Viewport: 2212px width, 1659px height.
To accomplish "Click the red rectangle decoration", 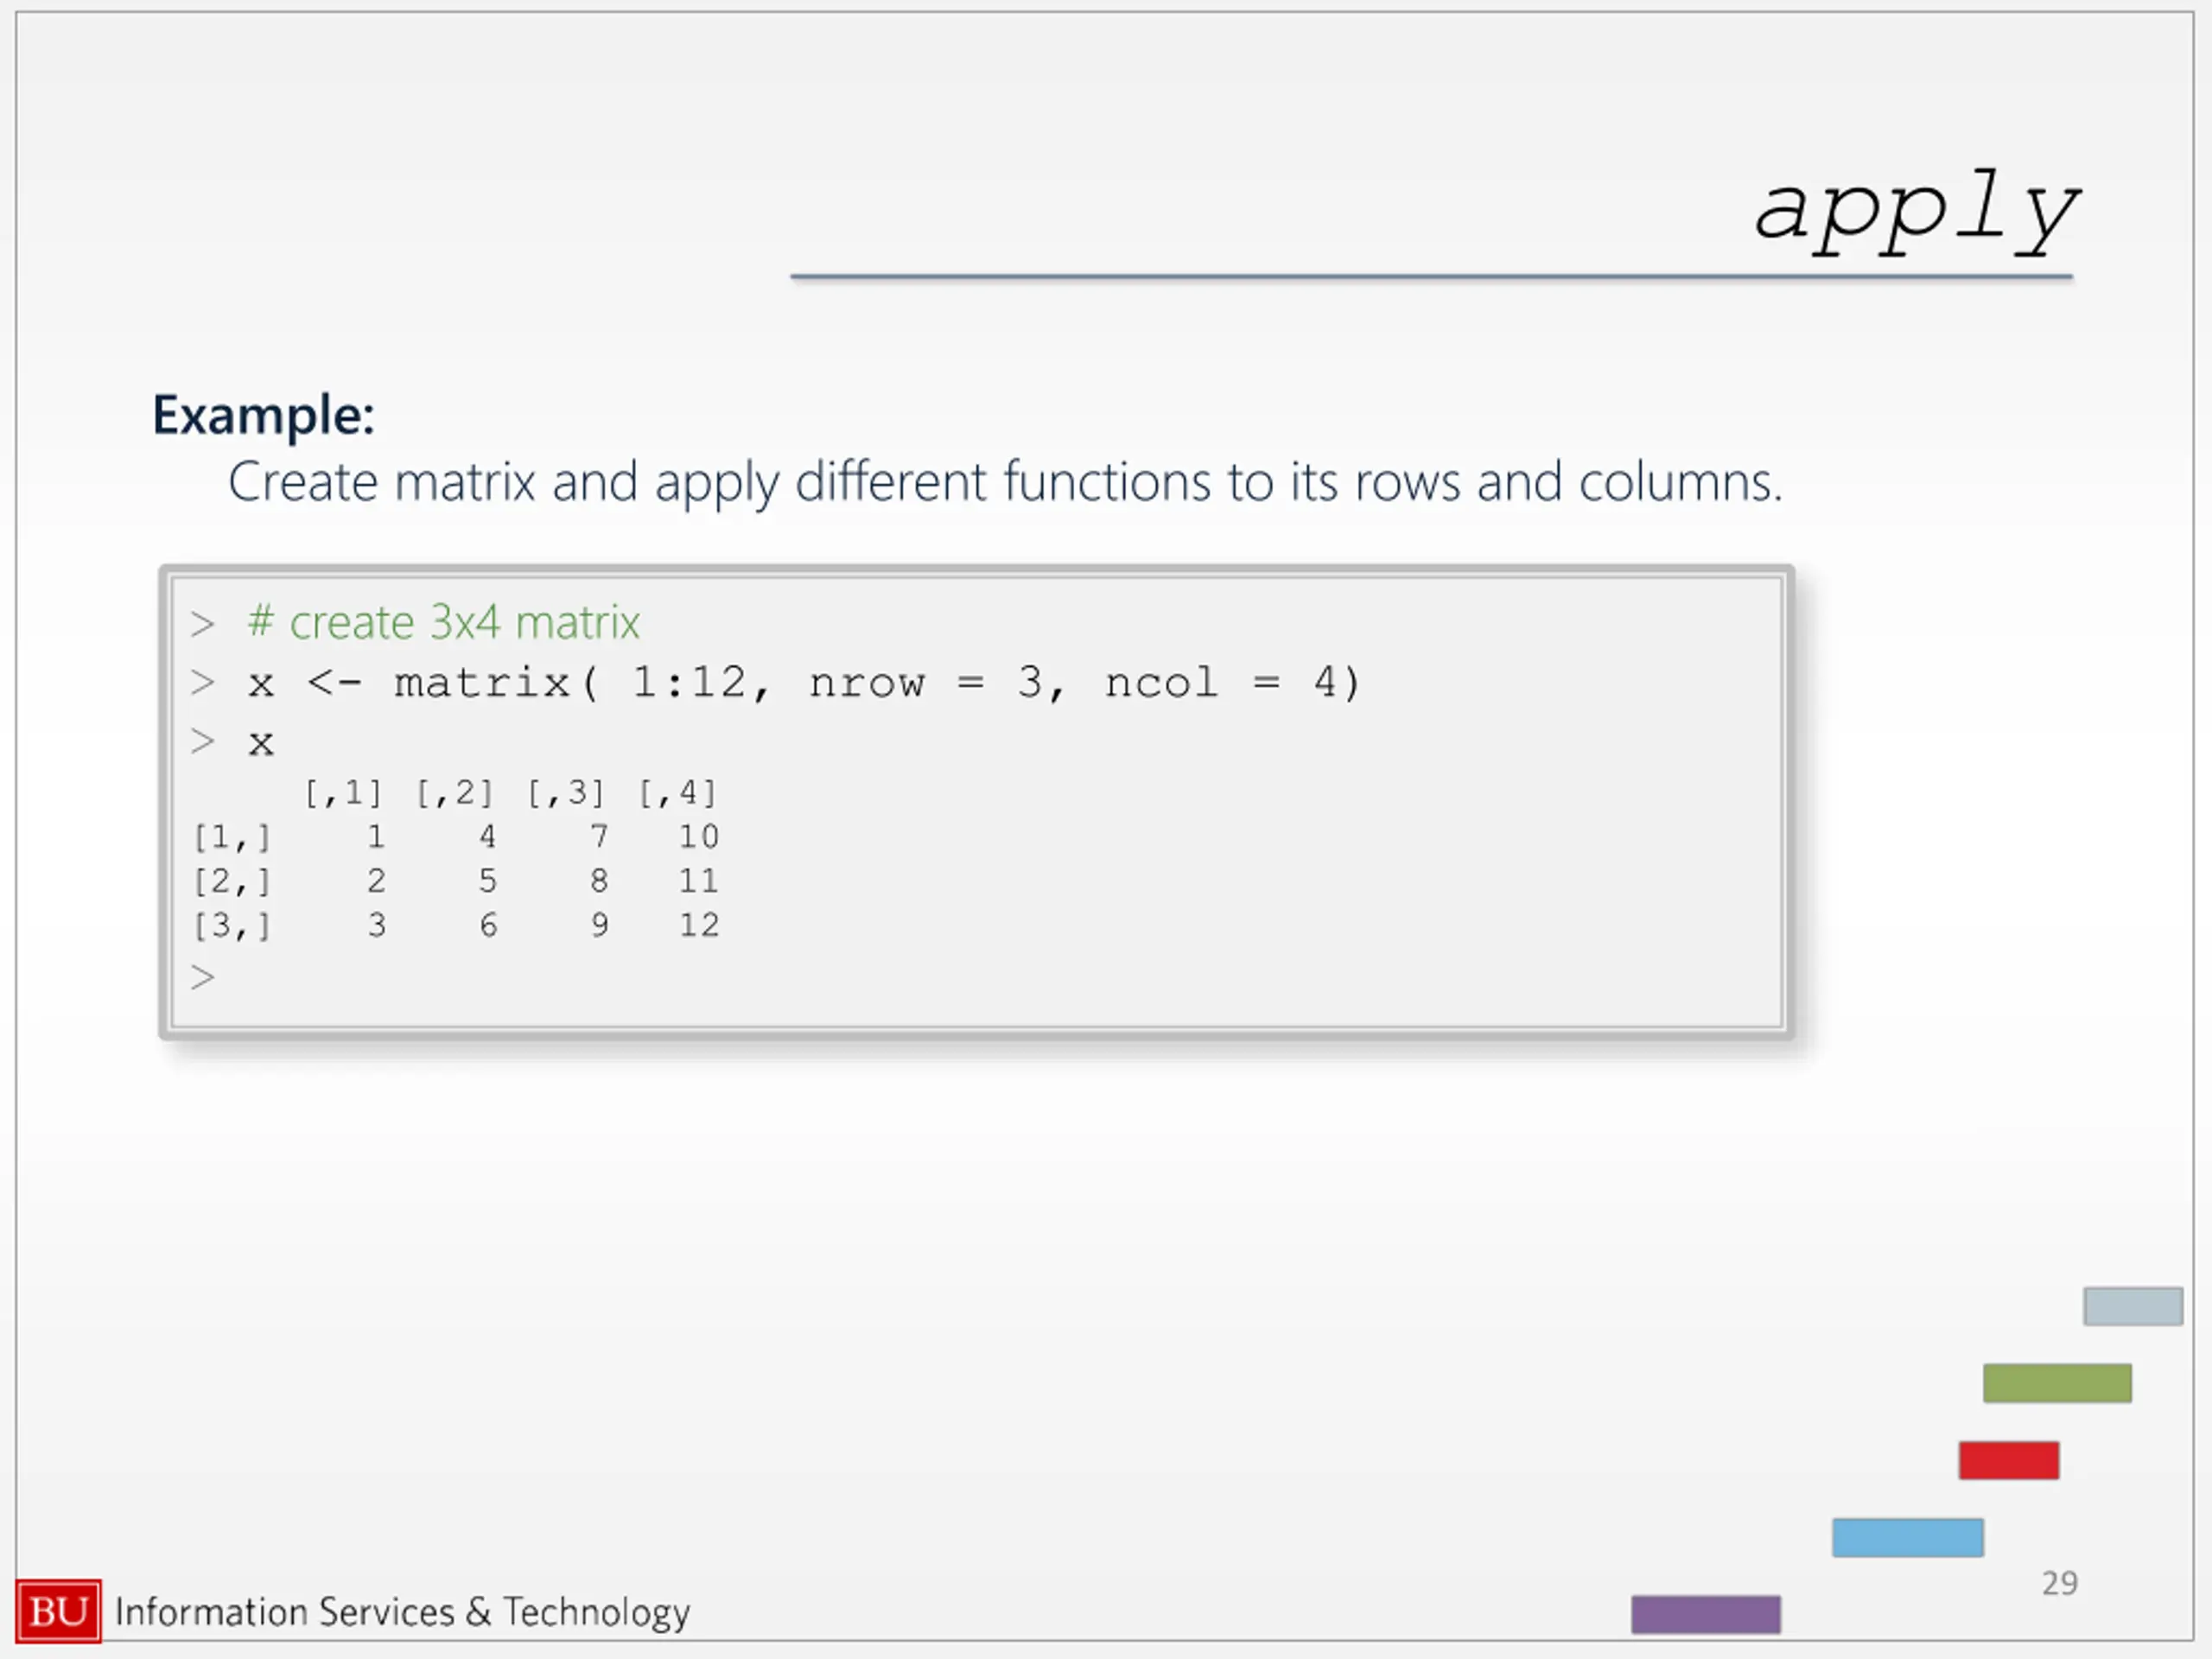I will 2009,1460.
